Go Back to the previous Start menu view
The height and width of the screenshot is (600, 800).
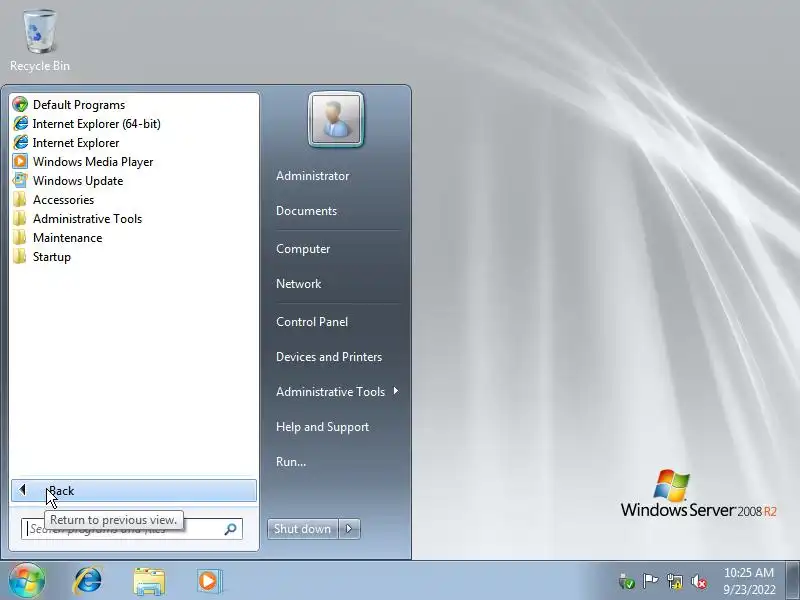tap(134, 491)
